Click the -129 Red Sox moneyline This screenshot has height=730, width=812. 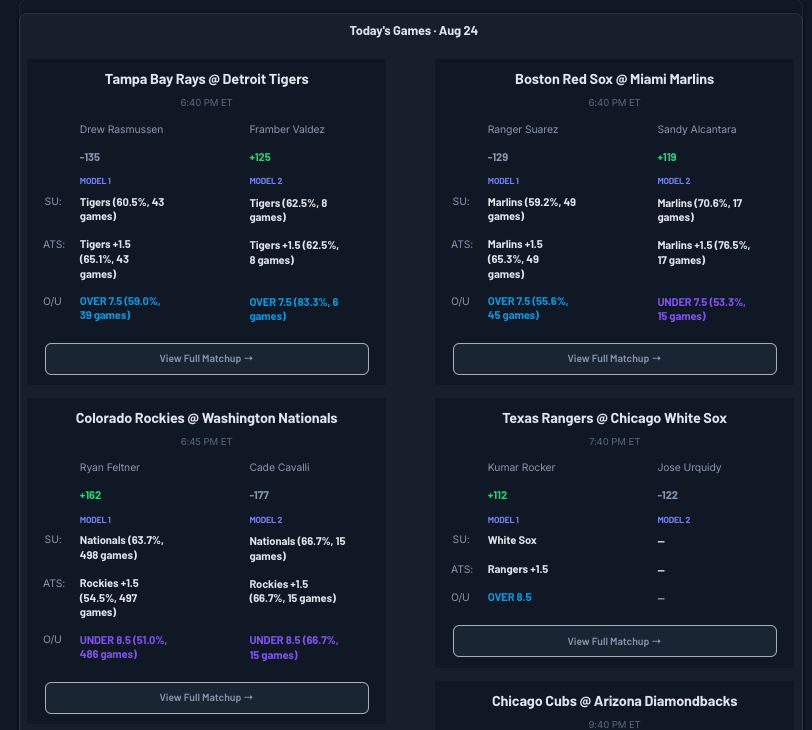(498, 157)
